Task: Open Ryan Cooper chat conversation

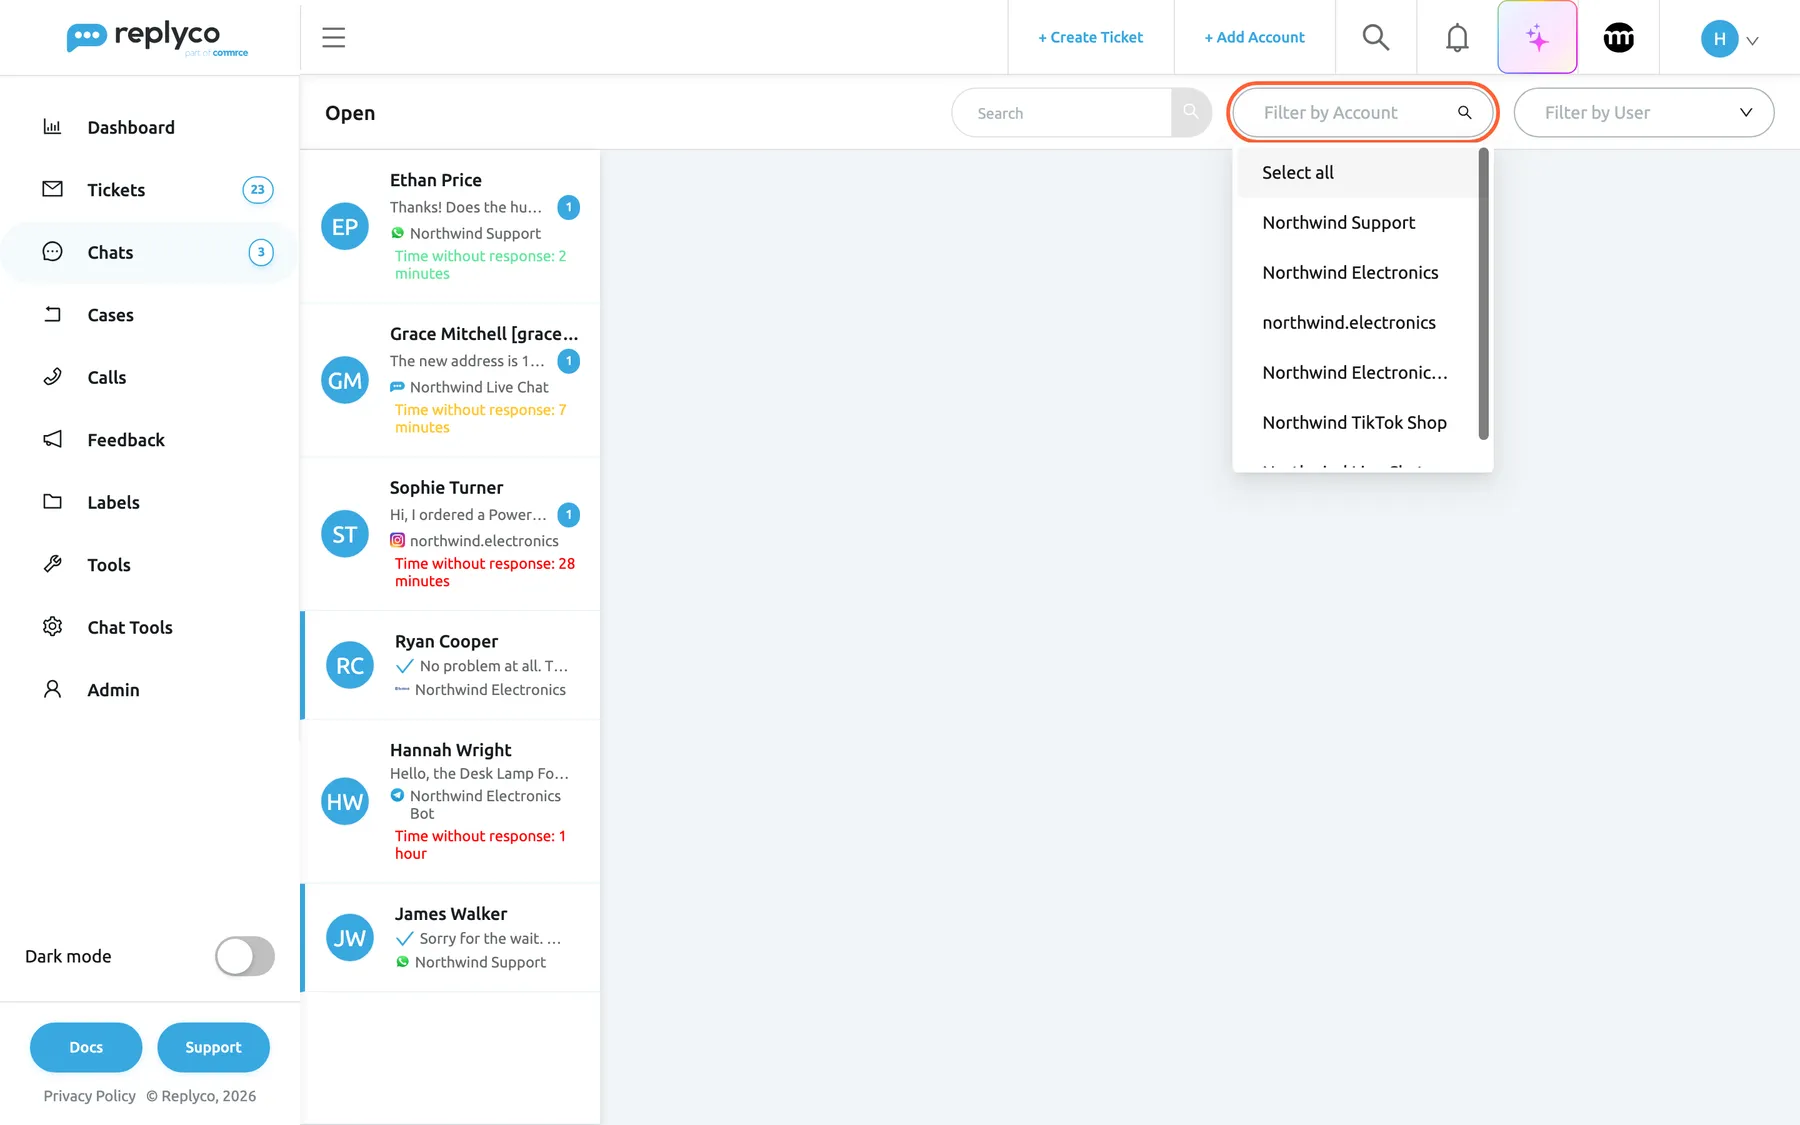Action: [450, 665]
